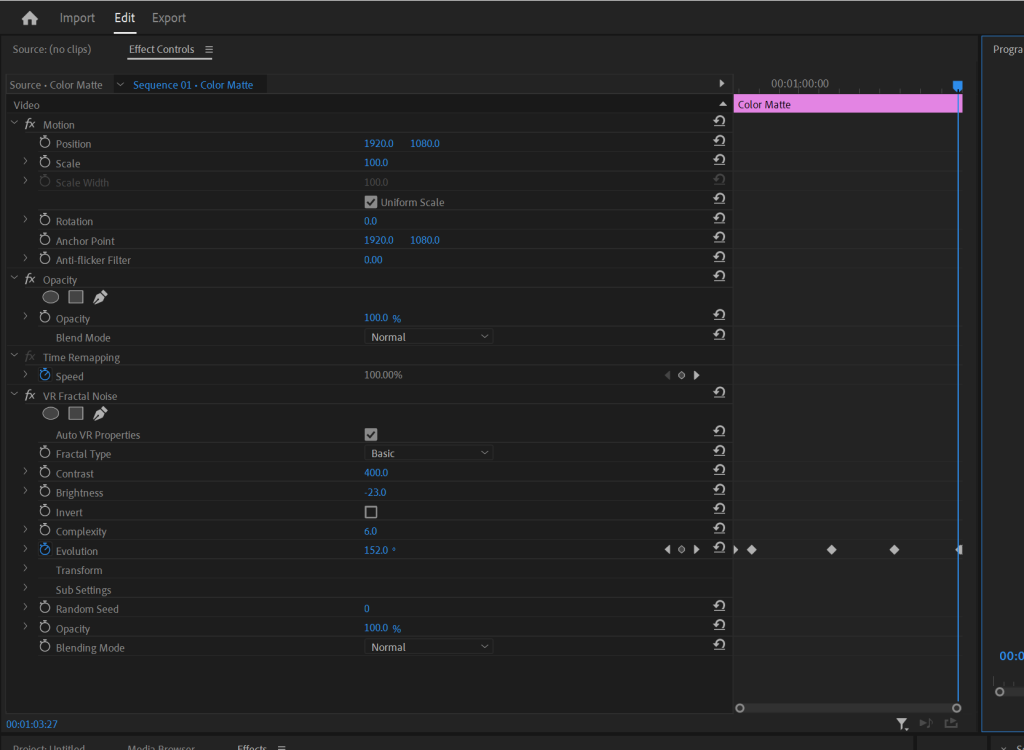Screen dimensions: 1024x750
Task: Toggle the Rotation stopwatch animation icon
Action: click(x=45, y=220)
